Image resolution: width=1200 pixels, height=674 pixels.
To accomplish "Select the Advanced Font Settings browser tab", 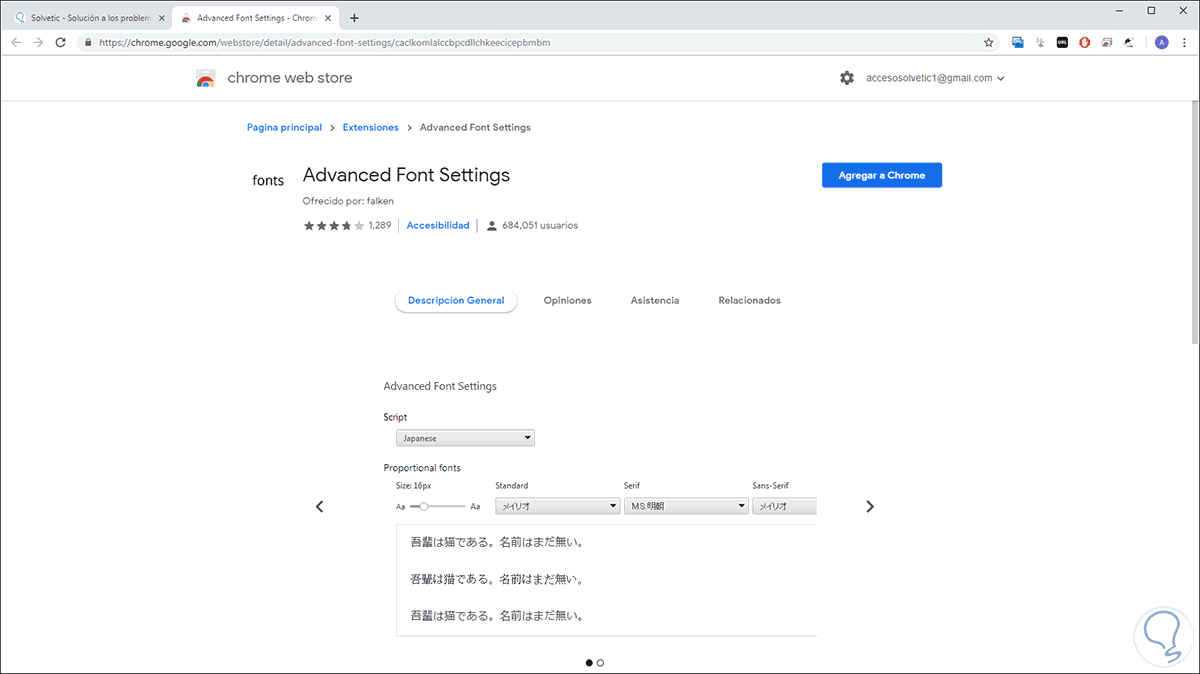I will click(255, 18).
